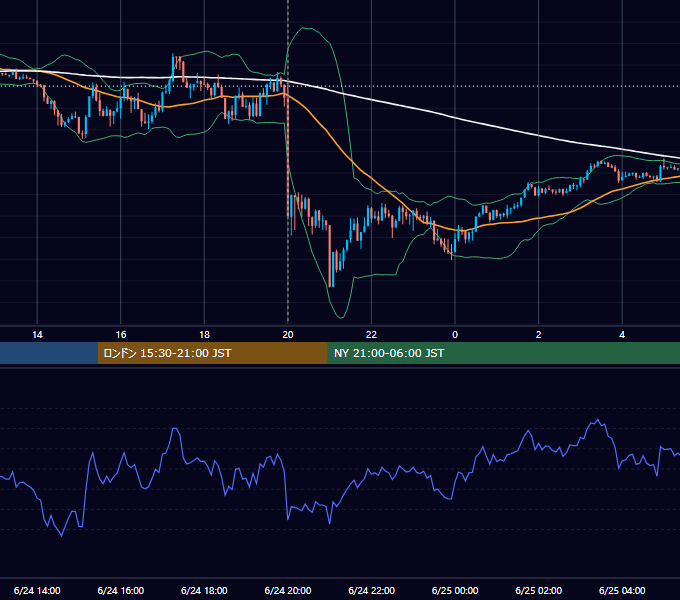Viewport: 680px width, 600px height.
Task: Click hour label 16 on price chart axis
Action: (121, 335)
